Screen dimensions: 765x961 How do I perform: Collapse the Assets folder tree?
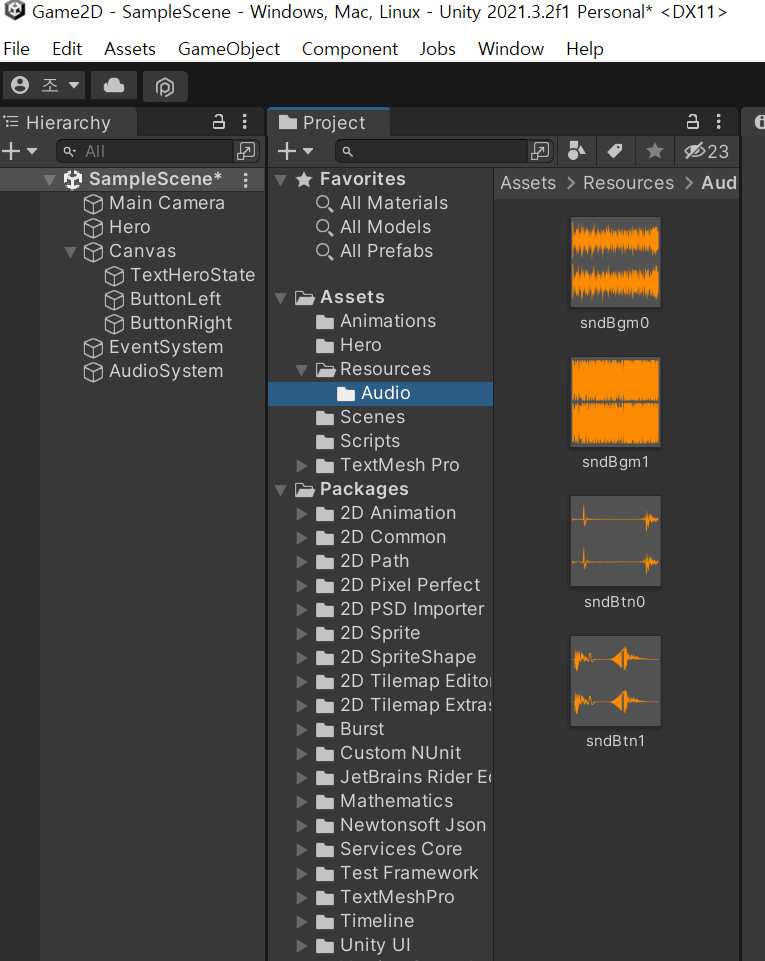[281, 298]
